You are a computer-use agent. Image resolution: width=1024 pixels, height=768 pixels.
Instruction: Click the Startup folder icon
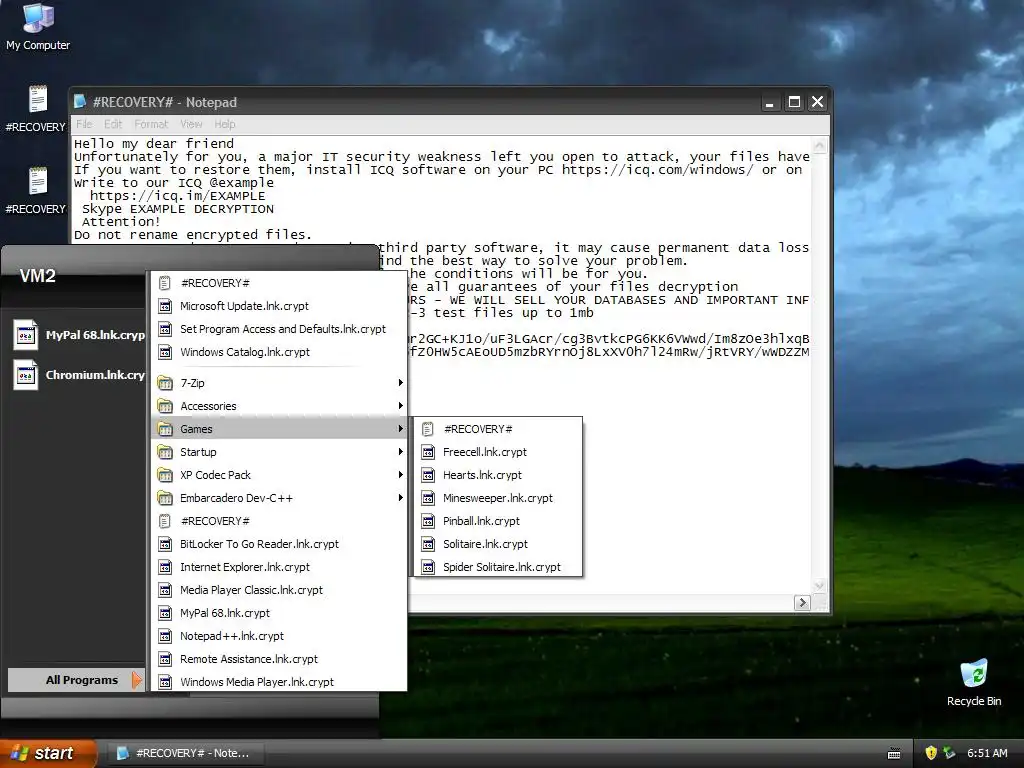(x=165, y=452)
